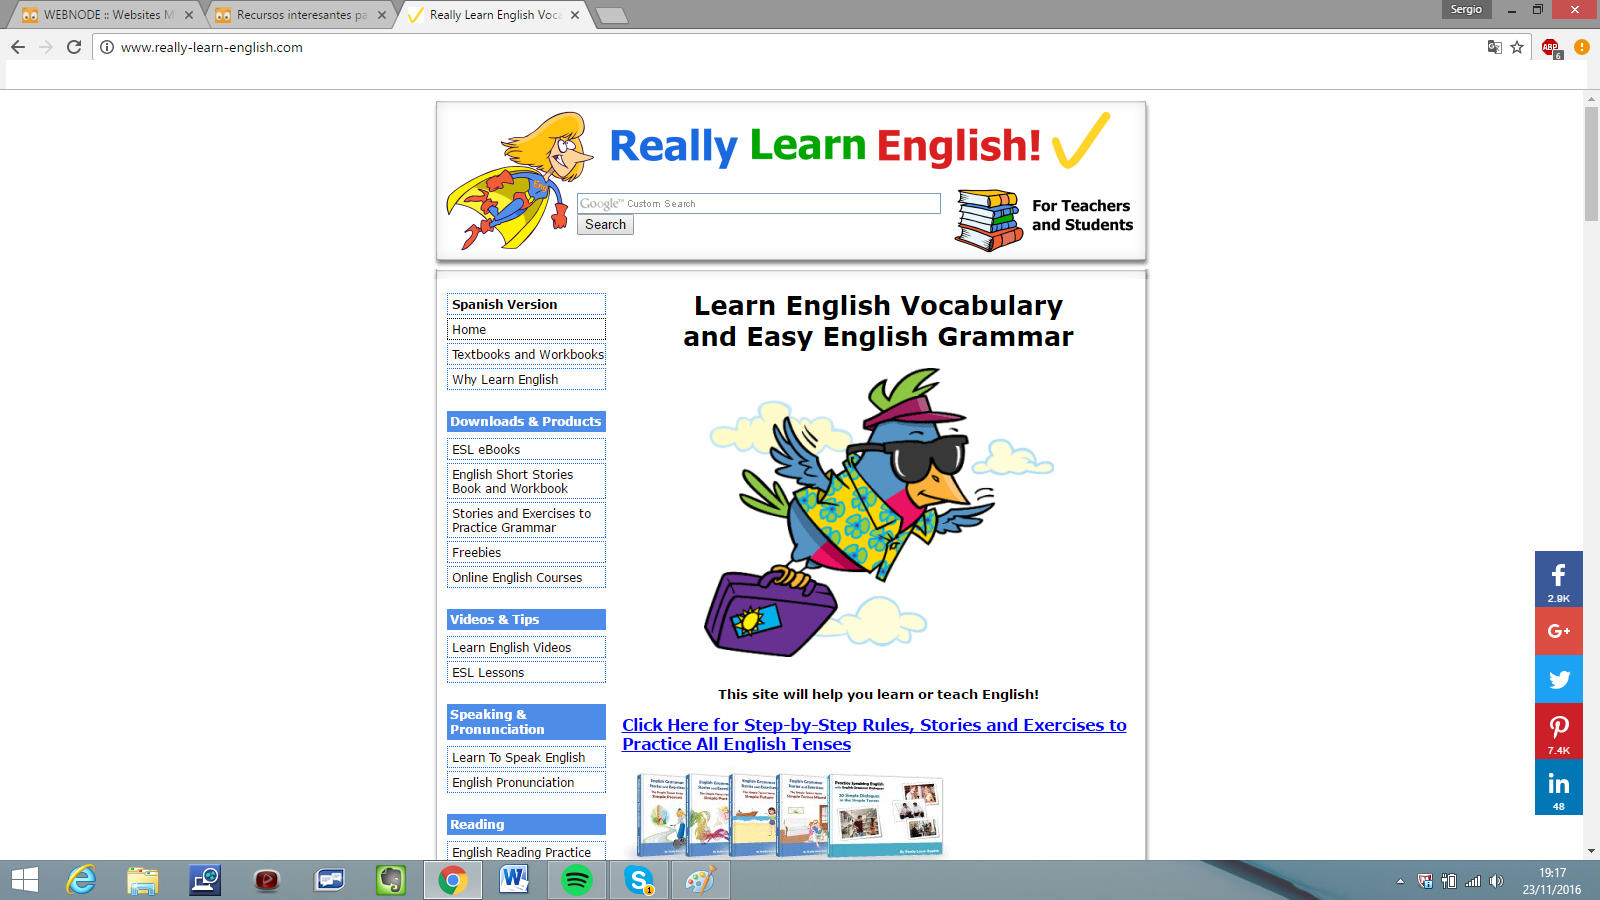
Task: Go back with the browser back arrow
Action: coord(18,47)
